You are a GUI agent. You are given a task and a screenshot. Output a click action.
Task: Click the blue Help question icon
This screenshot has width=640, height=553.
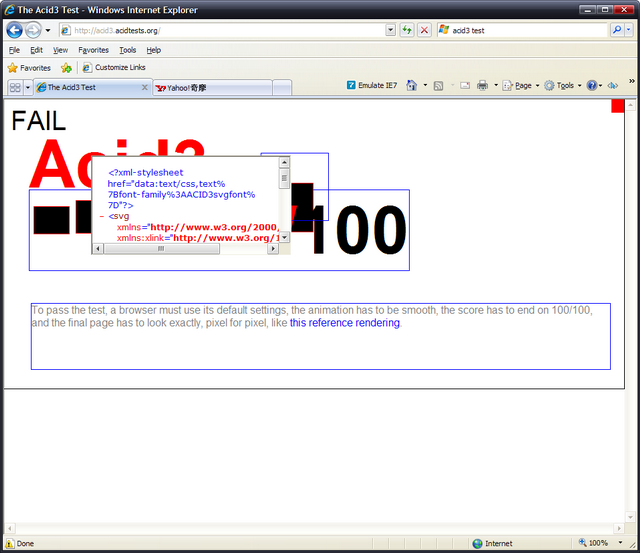594,86
